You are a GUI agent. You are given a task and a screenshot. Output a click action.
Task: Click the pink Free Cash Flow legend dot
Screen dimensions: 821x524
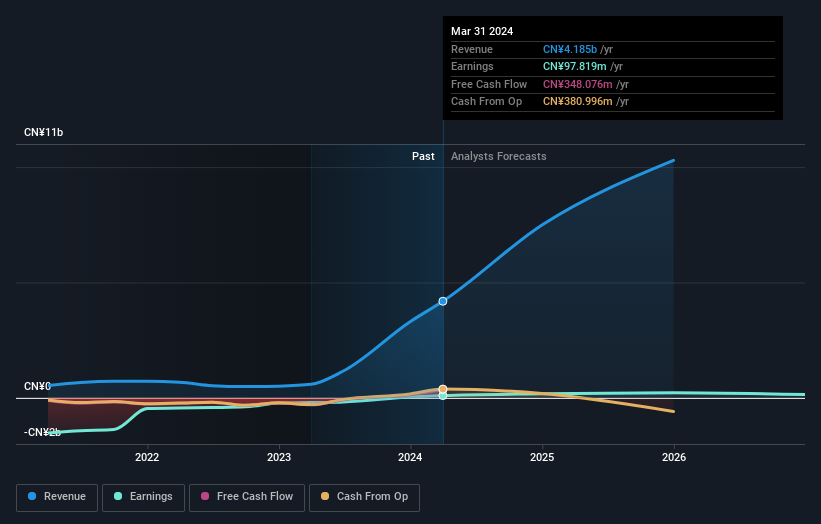(x=205, y=496)
